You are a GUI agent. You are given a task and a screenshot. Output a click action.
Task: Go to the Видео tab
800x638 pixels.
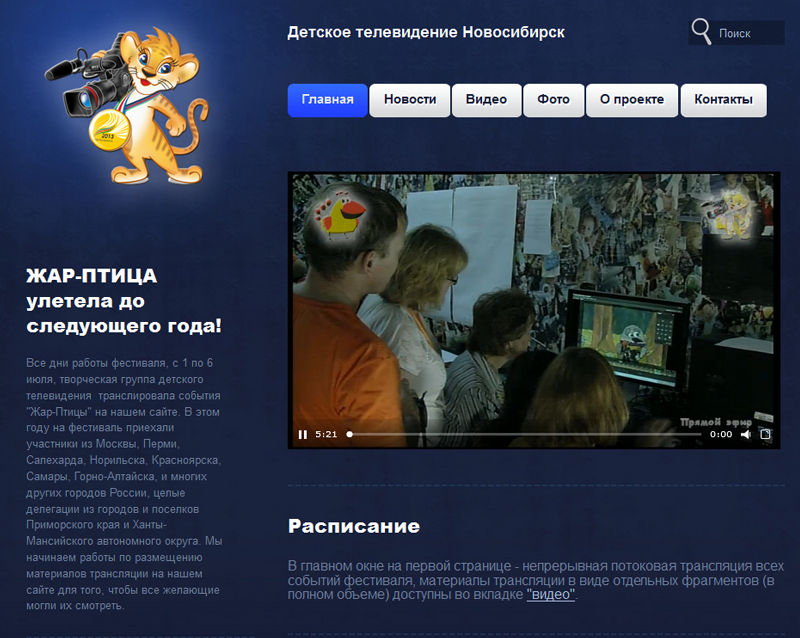[487, 100]
